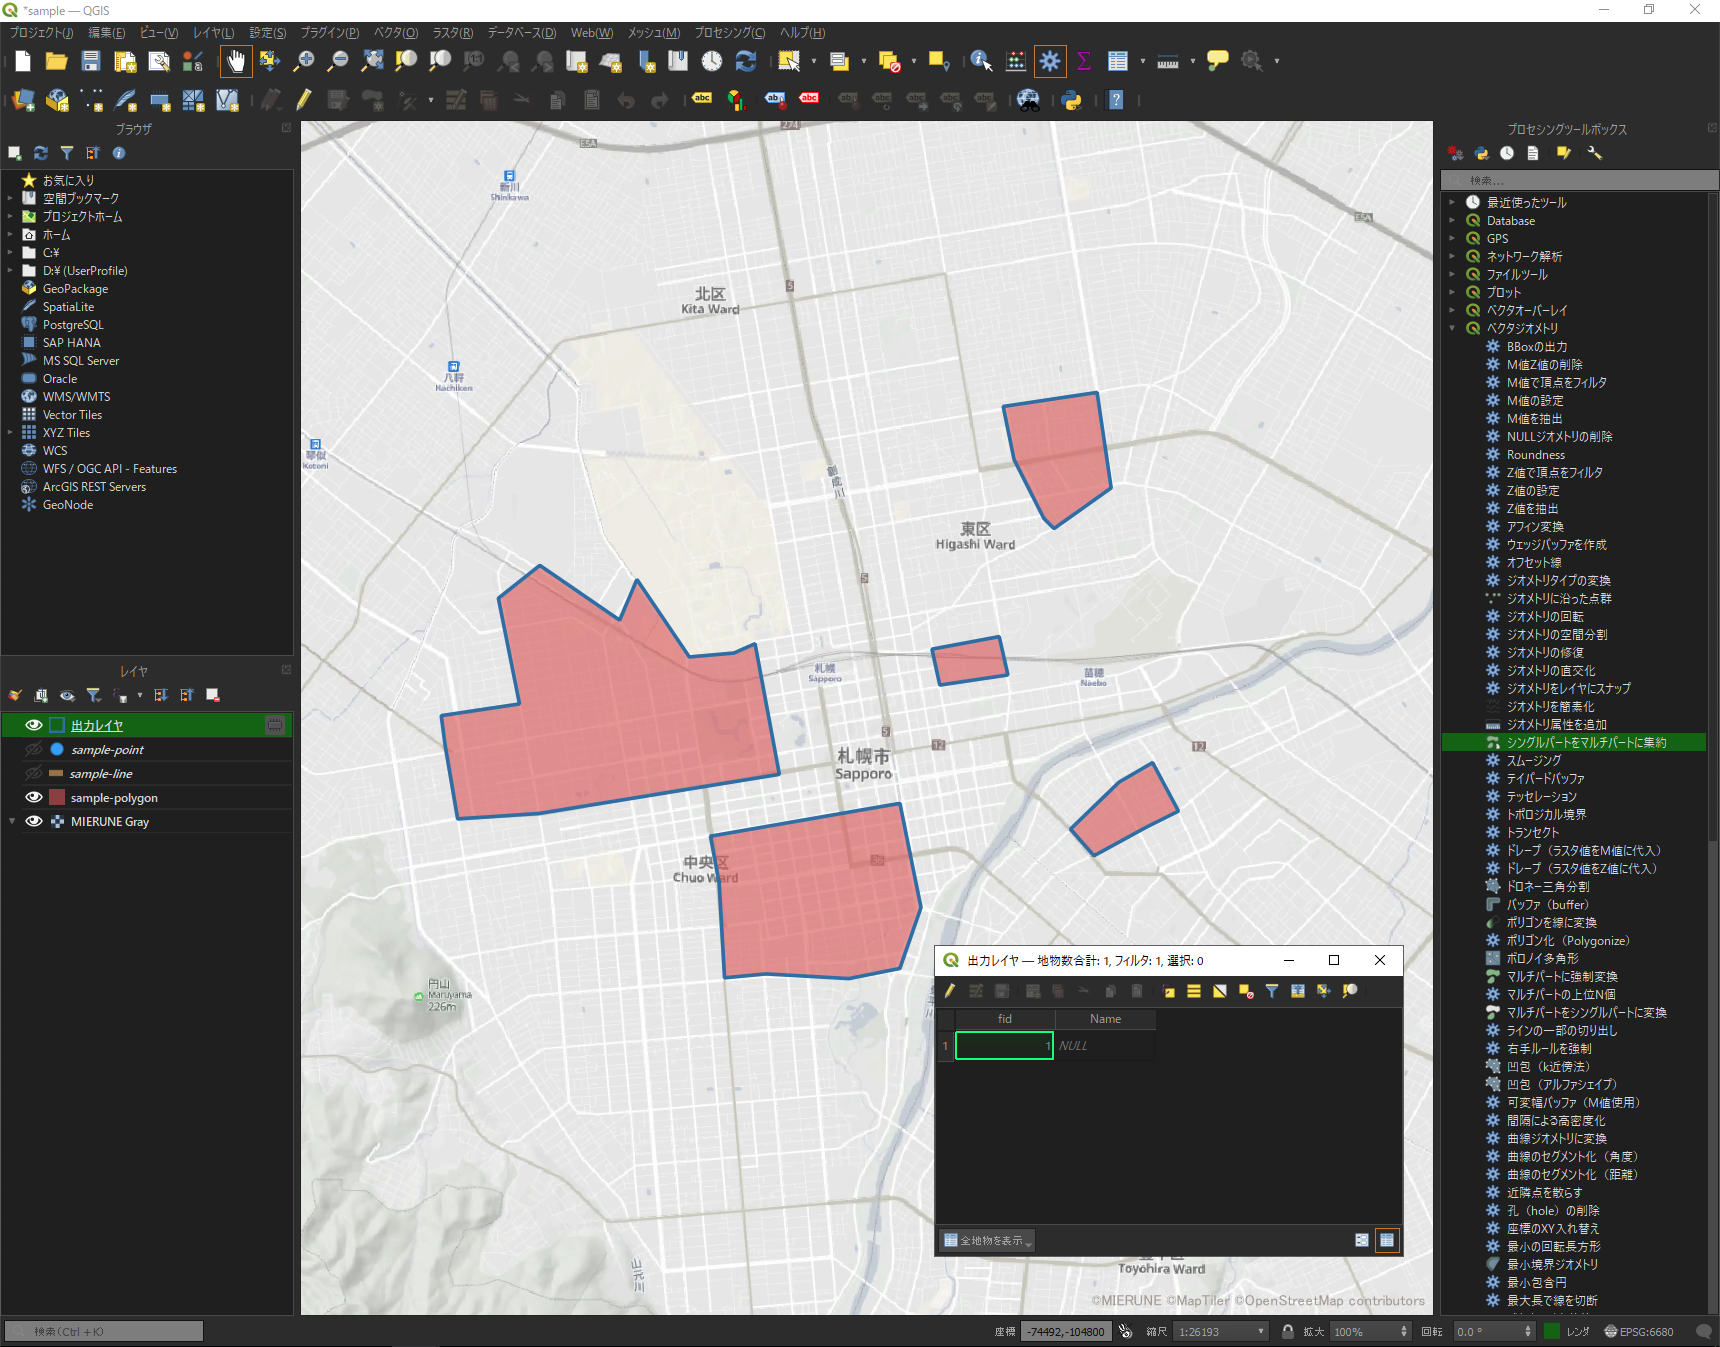1720x1347 pixels.
Task: Click the Help question mark icon
Action: pyautogui.click(x=1116, y=100)
